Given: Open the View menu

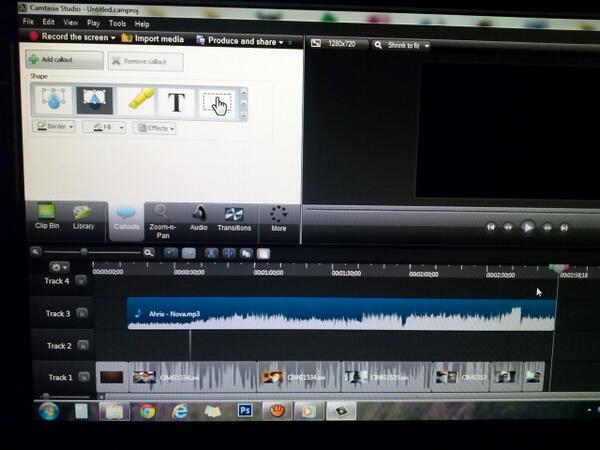Looking at the screenshot, I should [x=70, y=23].
